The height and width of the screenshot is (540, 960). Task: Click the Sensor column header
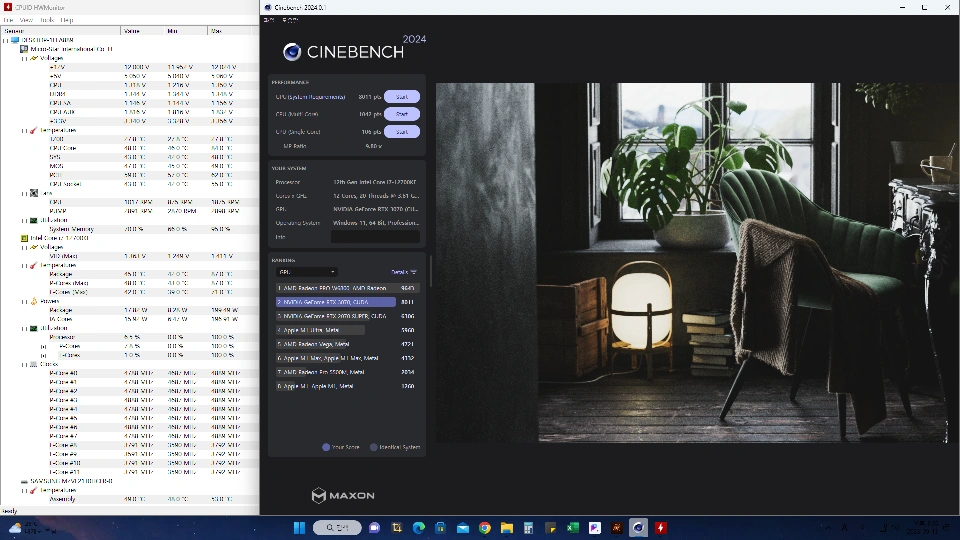click(61, 31)
